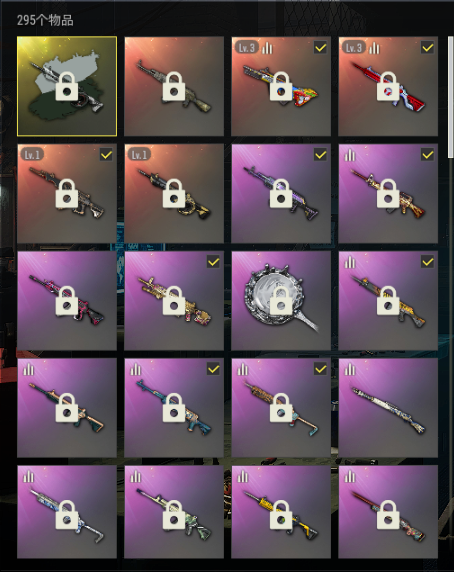Viewport: 454px width, 572px height.
Task: Select the golden ornate machine gun skin
Action: tap(174, 300)
